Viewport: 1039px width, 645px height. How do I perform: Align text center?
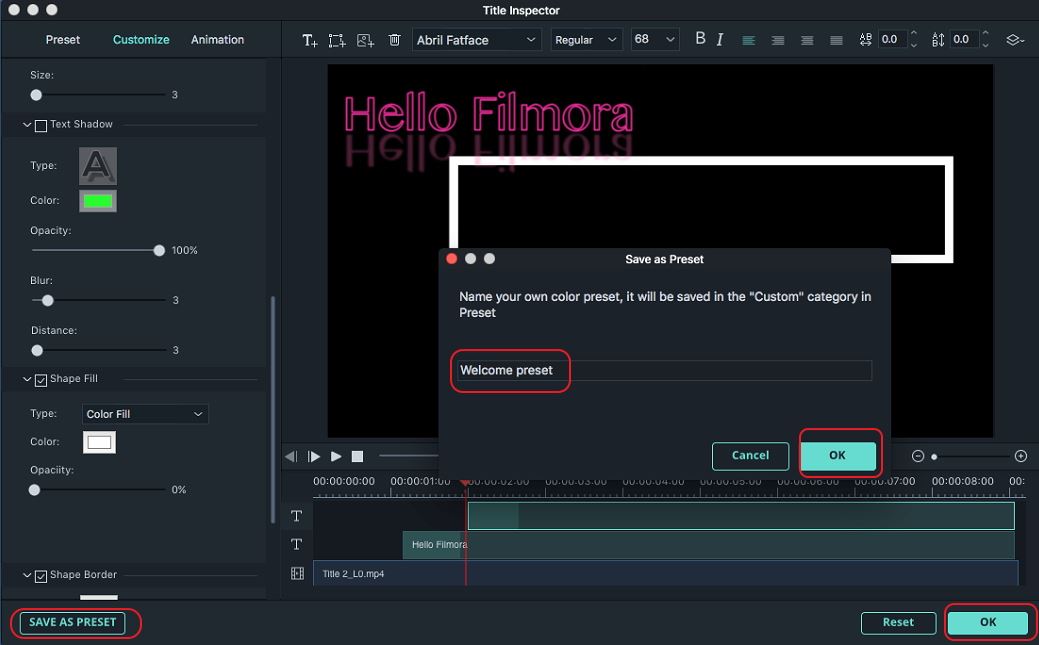pos(777,40)
